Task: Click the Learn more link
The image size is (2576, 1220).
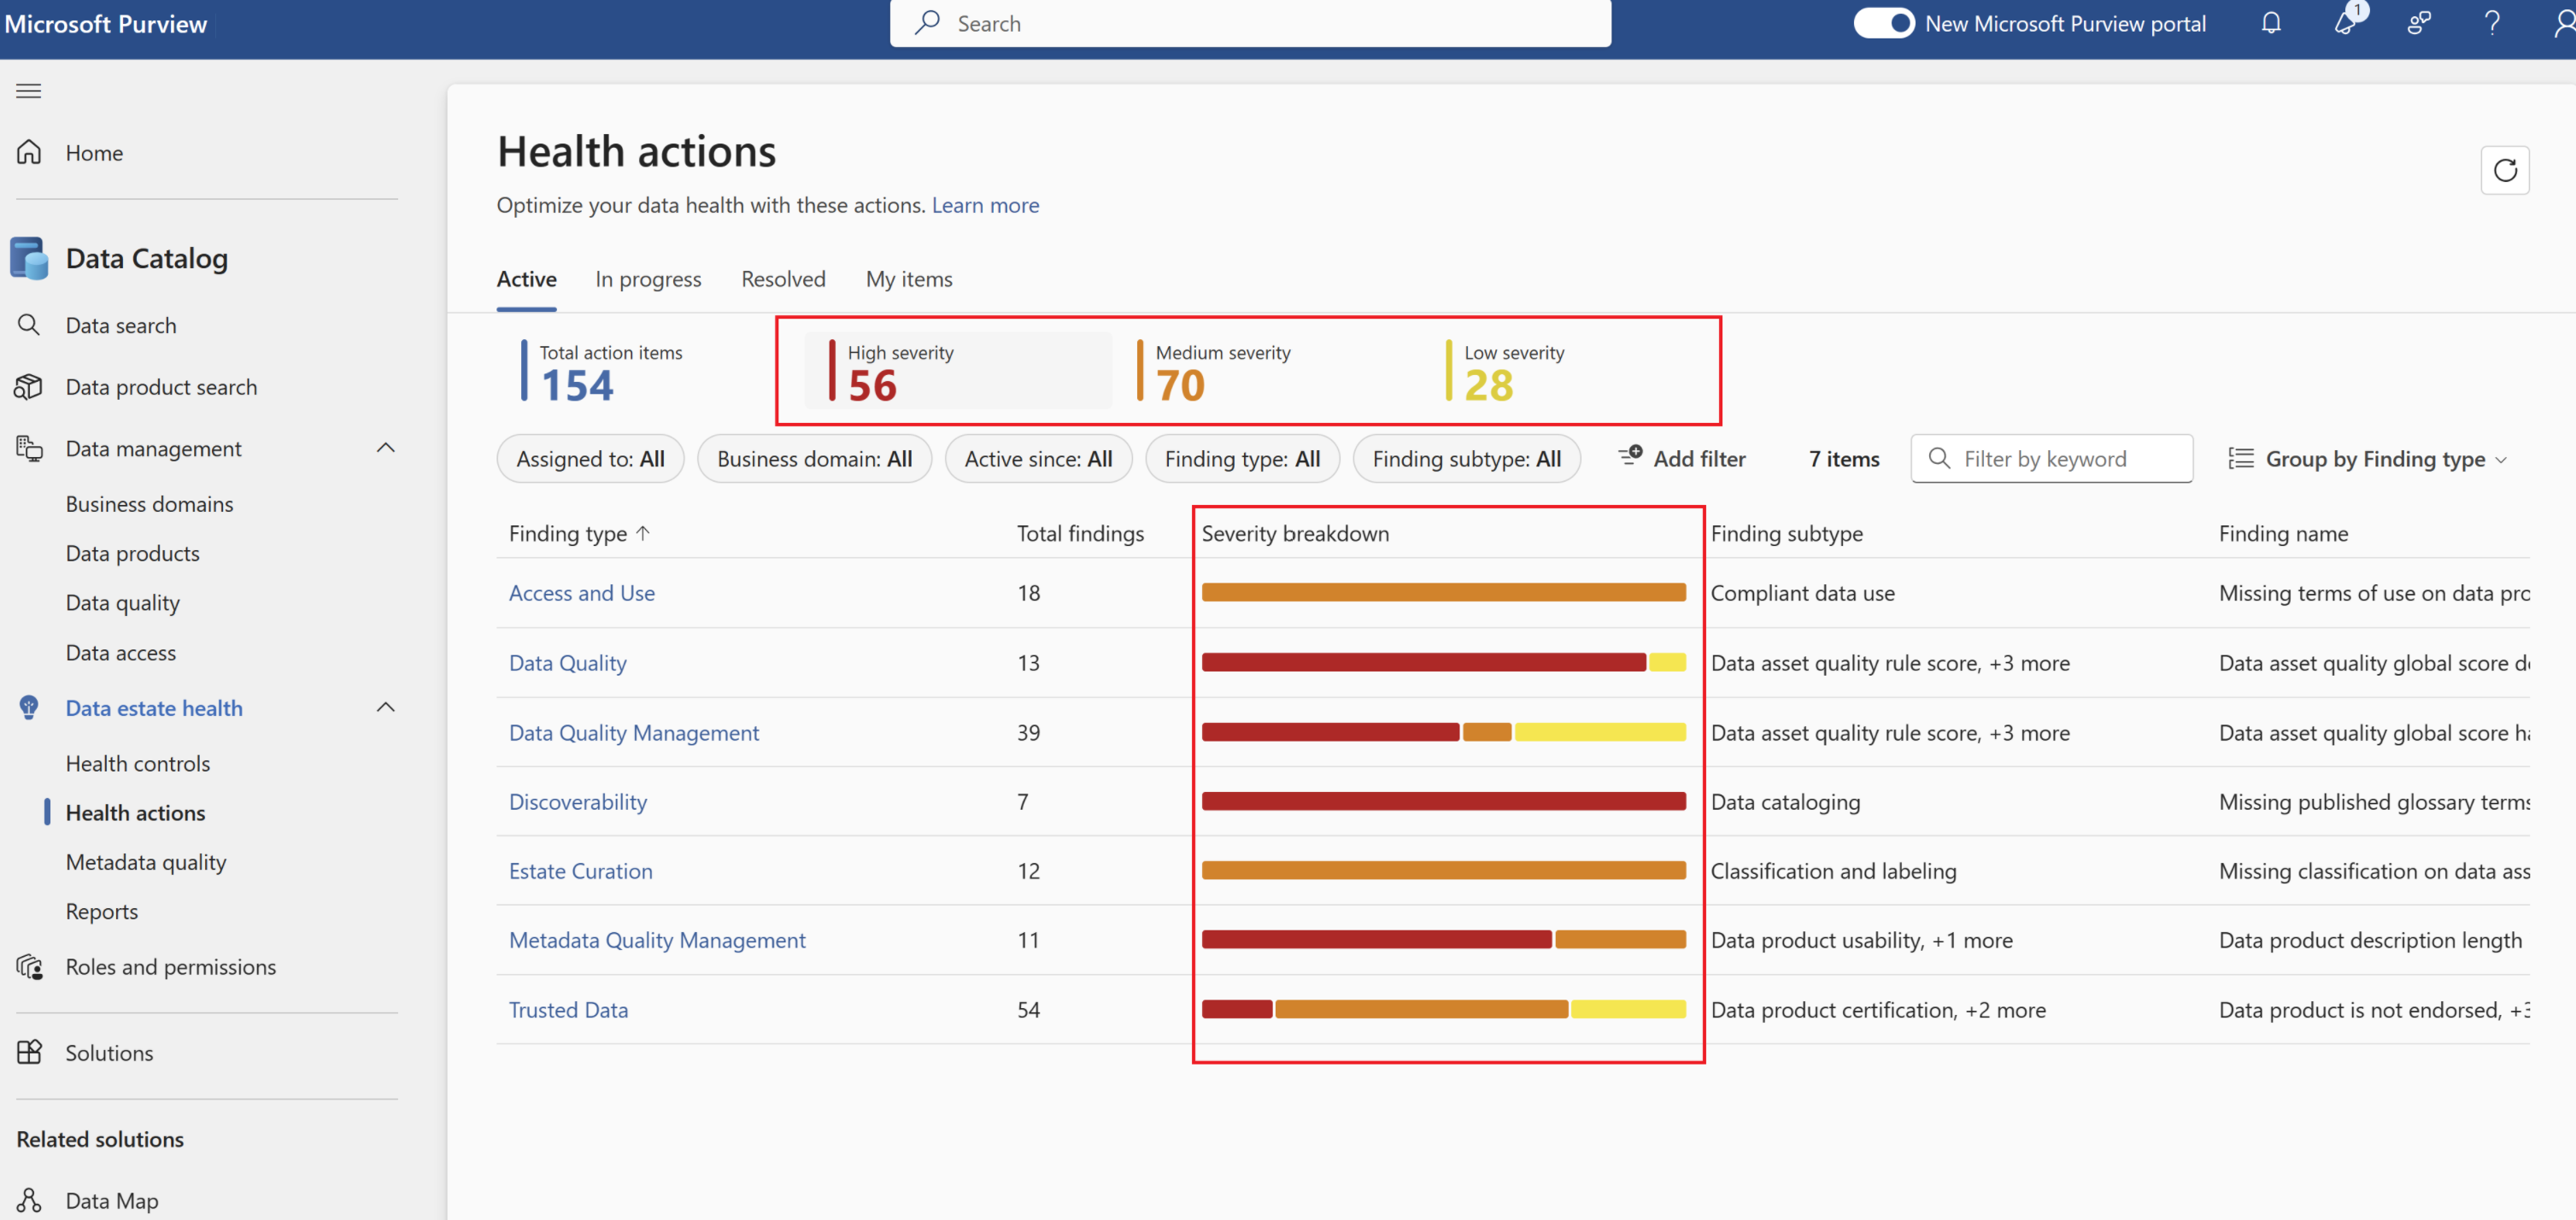Action: (985, 205)
